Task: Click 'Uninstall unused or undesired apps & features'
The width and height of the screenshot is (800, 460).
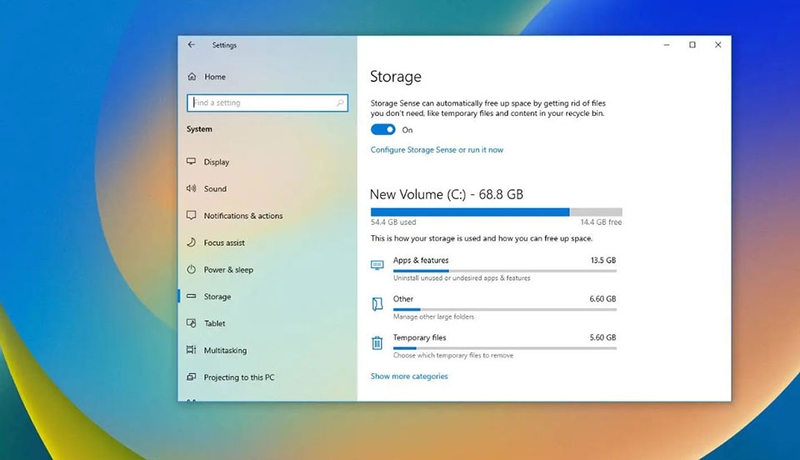Action: (x=462, y=278)
